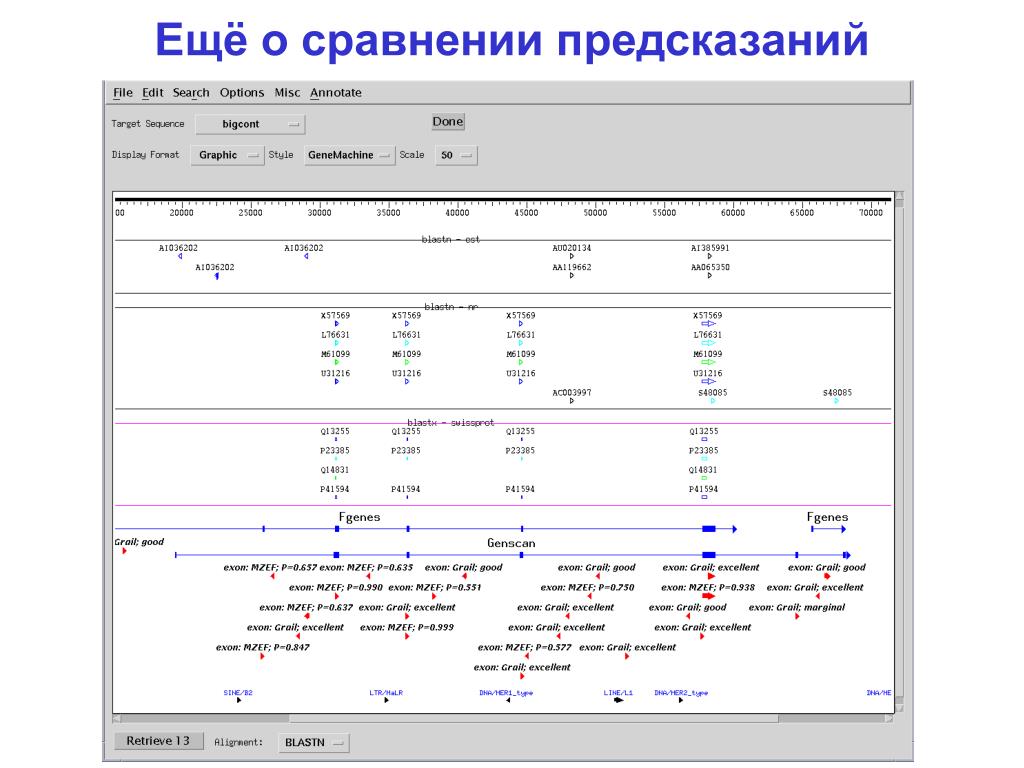Click the 'exon: MZEF; P=0.577' label

click(x=524, y=647)
